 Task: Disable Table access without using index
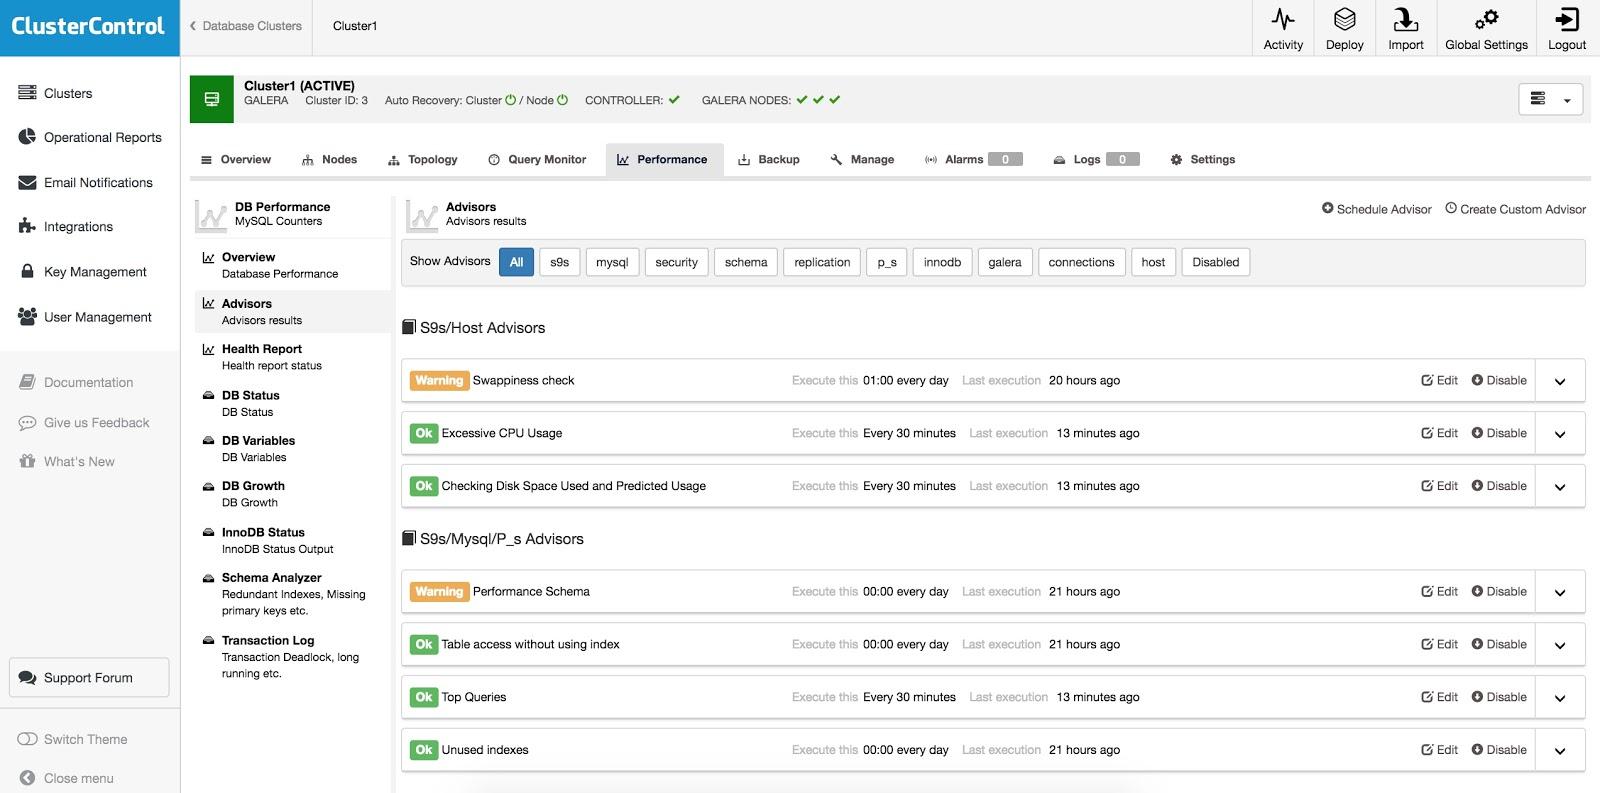tap(1498, 644)
